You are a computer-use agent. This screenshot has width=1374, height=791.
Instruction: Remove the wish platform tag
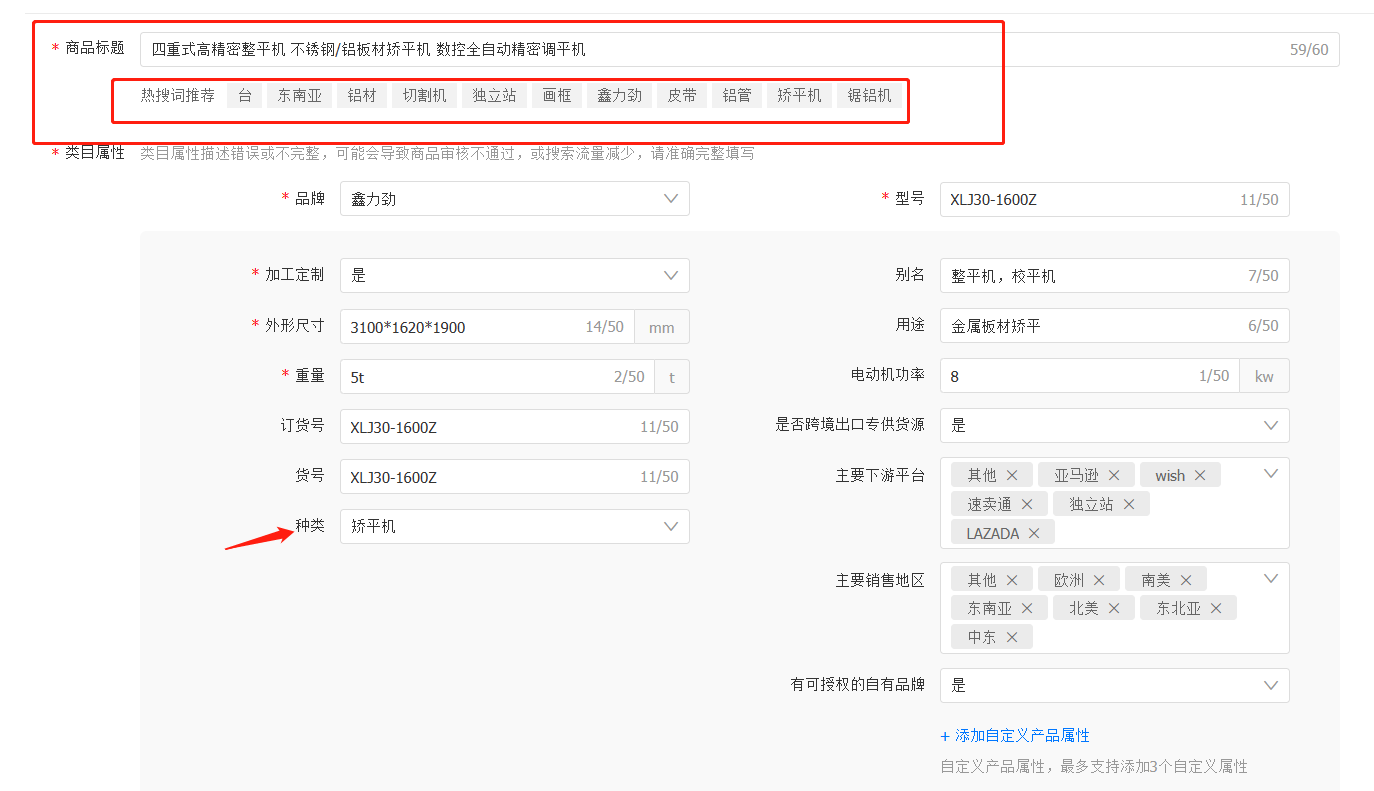point(1200,475)
